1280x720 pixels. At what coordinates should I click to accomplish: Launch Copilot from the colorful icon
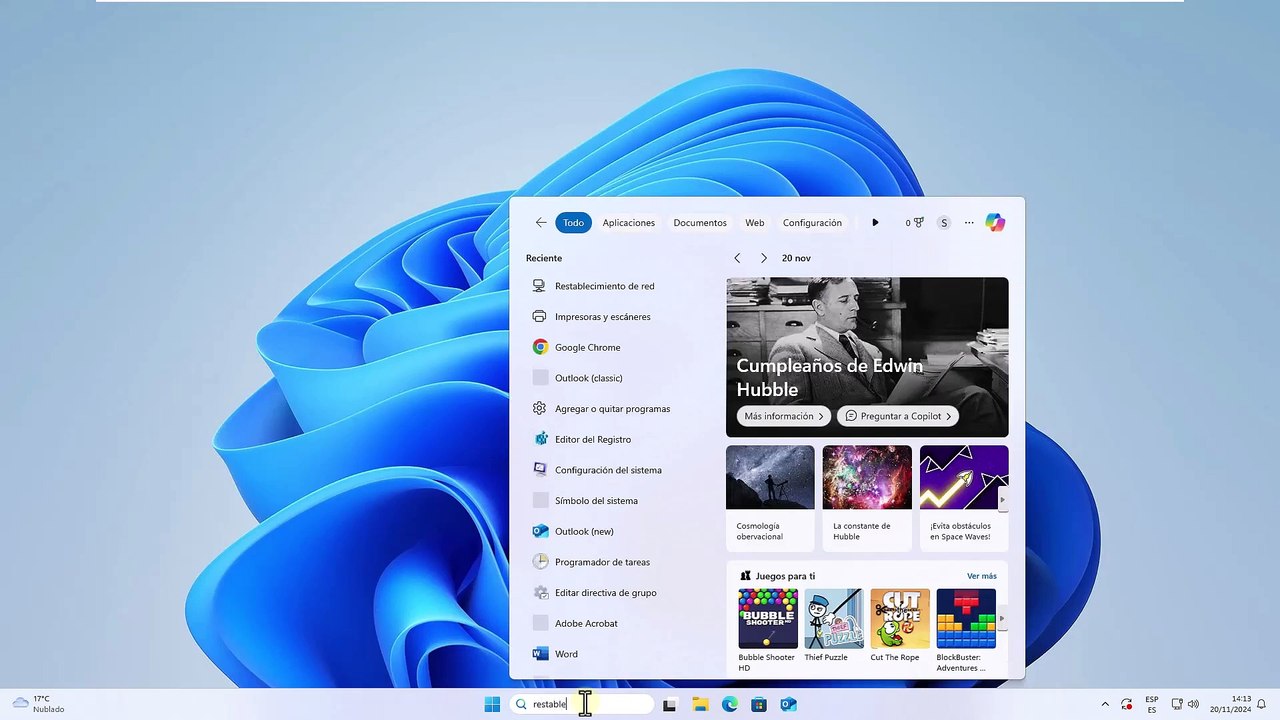[995, 223]
